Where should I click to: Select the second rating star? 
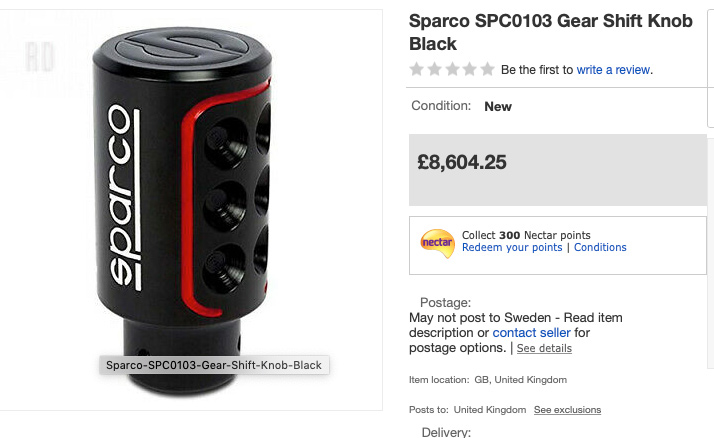tap(434, 70)
